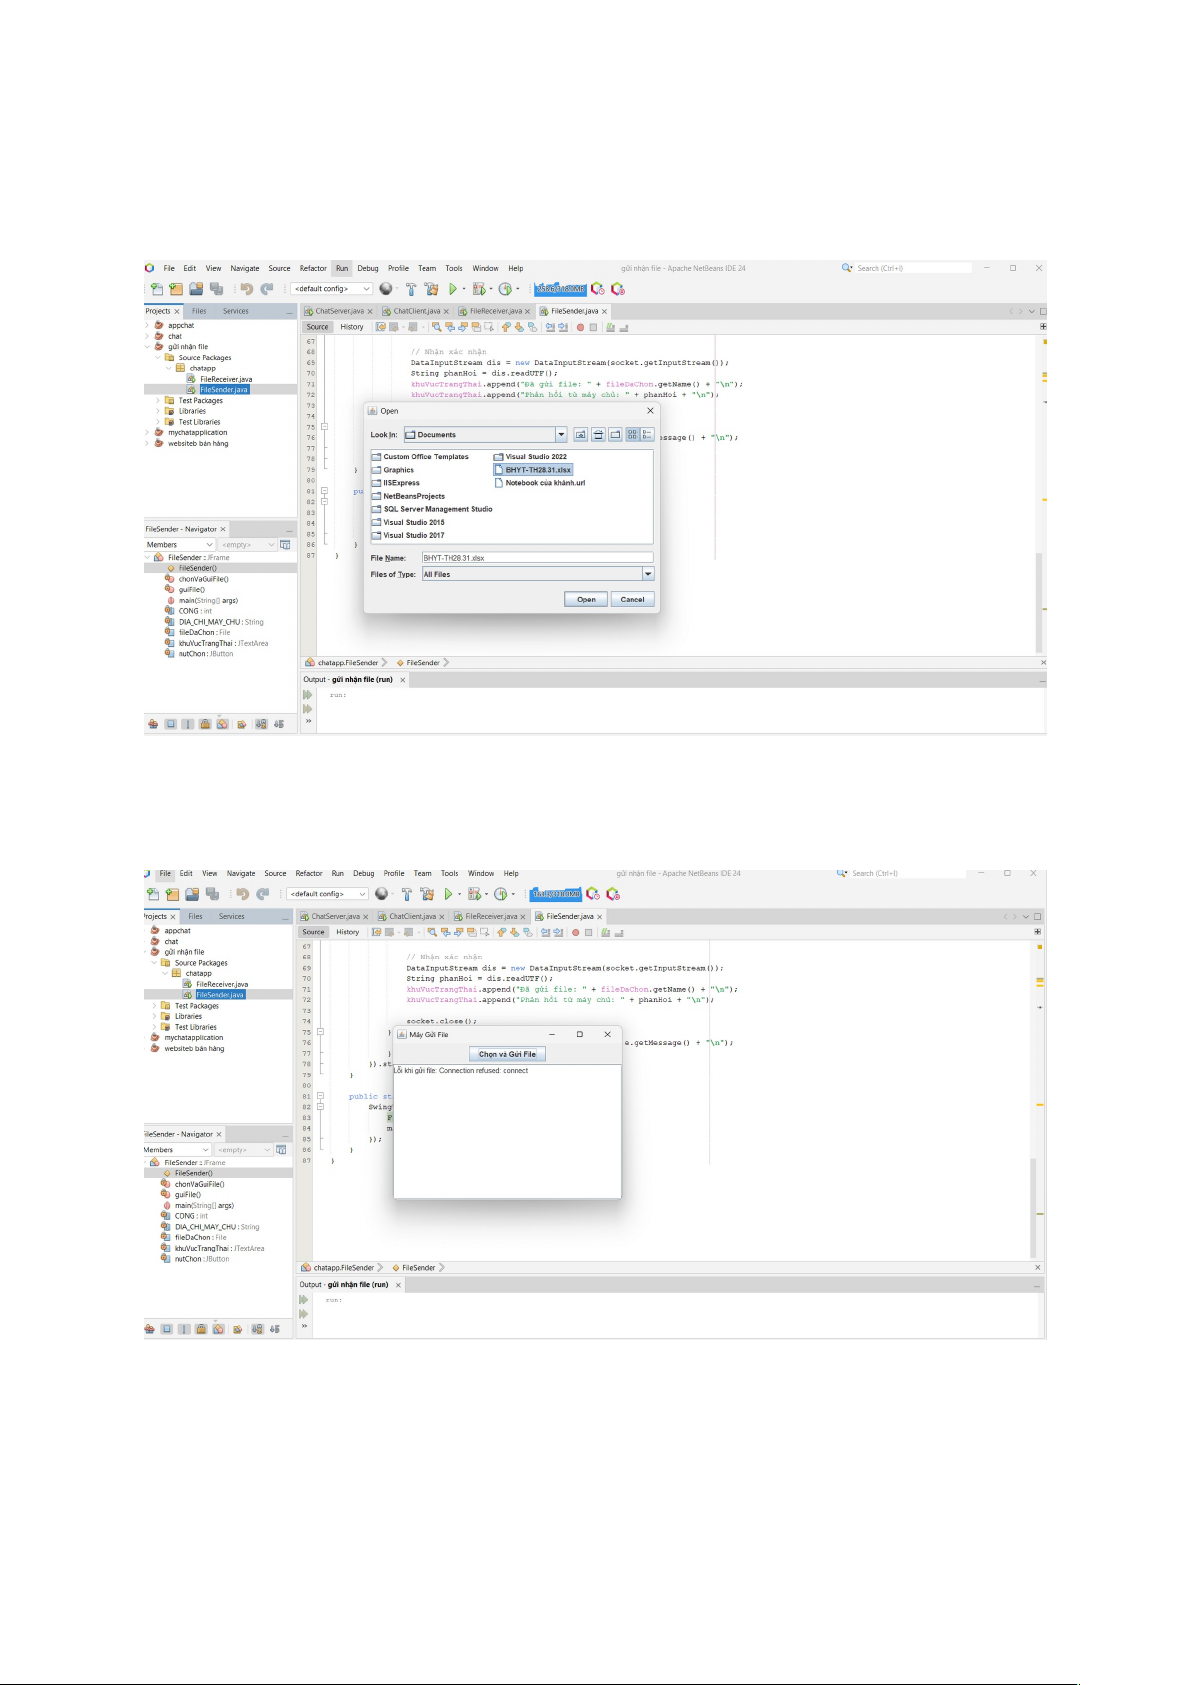Select the SQL Server Management Studio folder
This screenshot has height=1685, width=1192.
click(437, 509)
